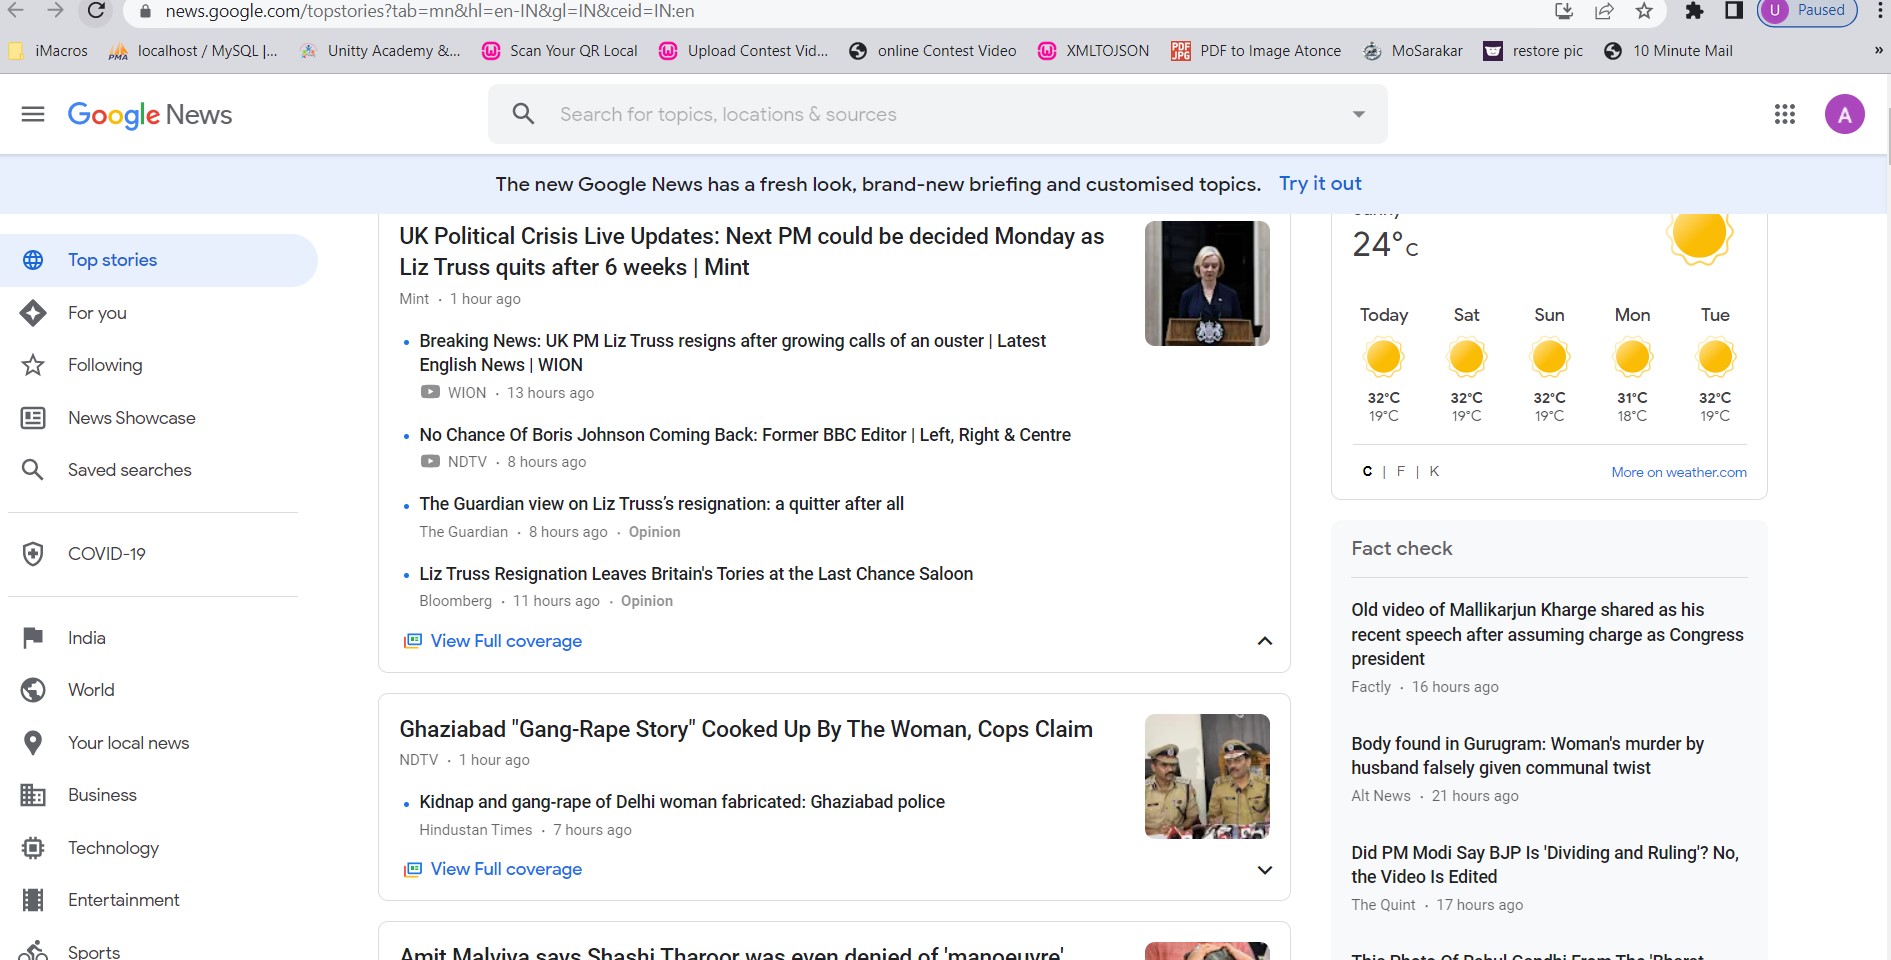
Task: Collapse the Liz Truss story coverage
Action: tap(1264, 641)
